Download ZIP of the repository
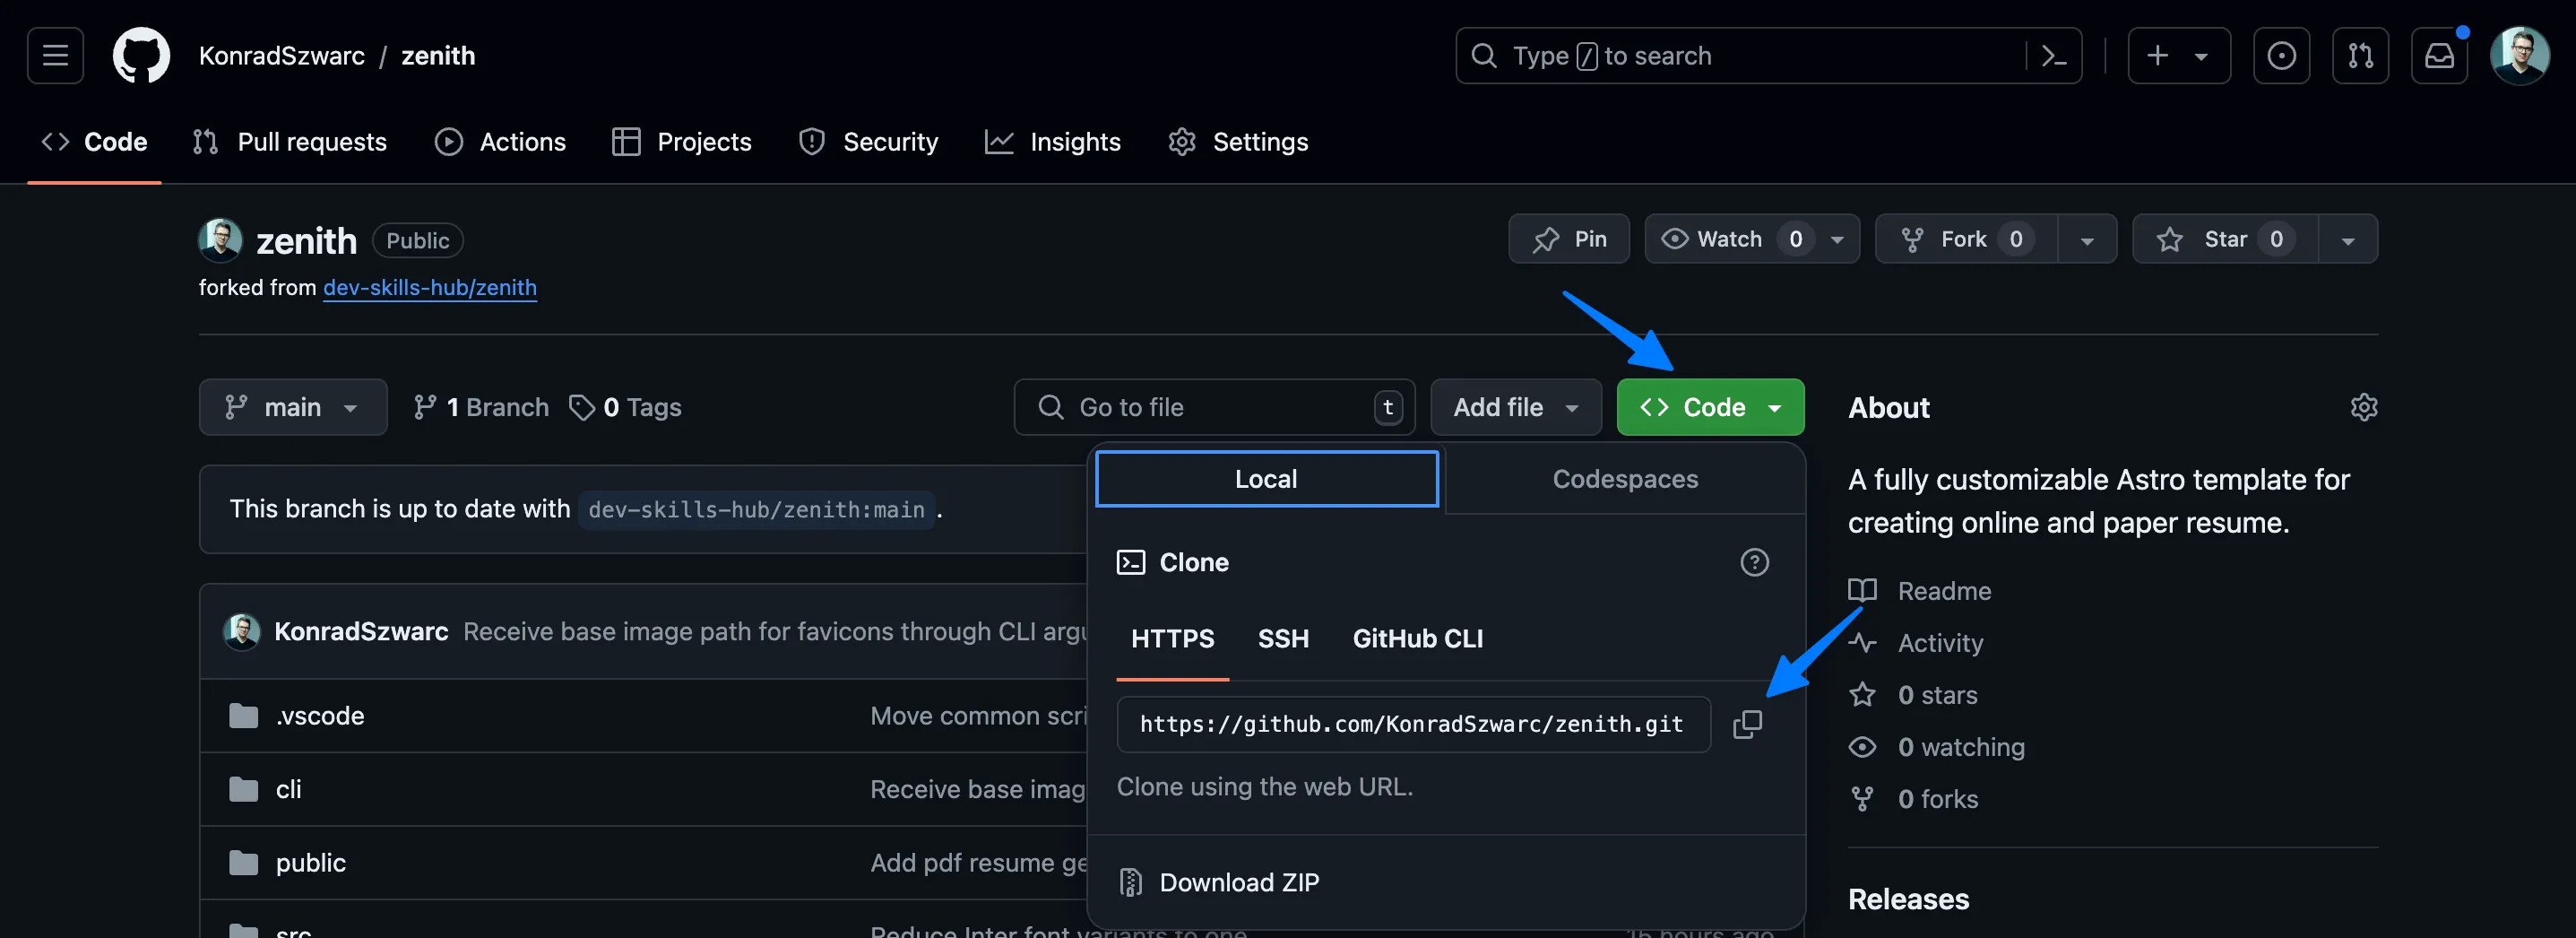 tap(1219, 882)
